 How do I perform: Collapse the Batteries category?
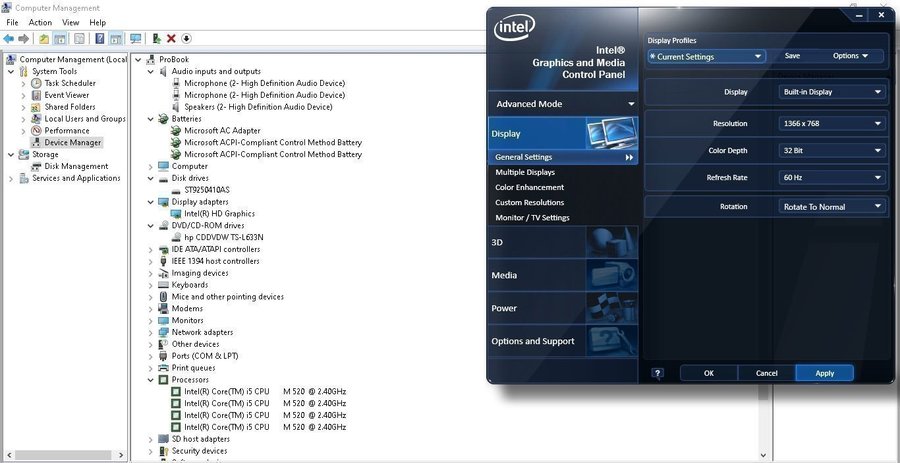click(150, 119)
